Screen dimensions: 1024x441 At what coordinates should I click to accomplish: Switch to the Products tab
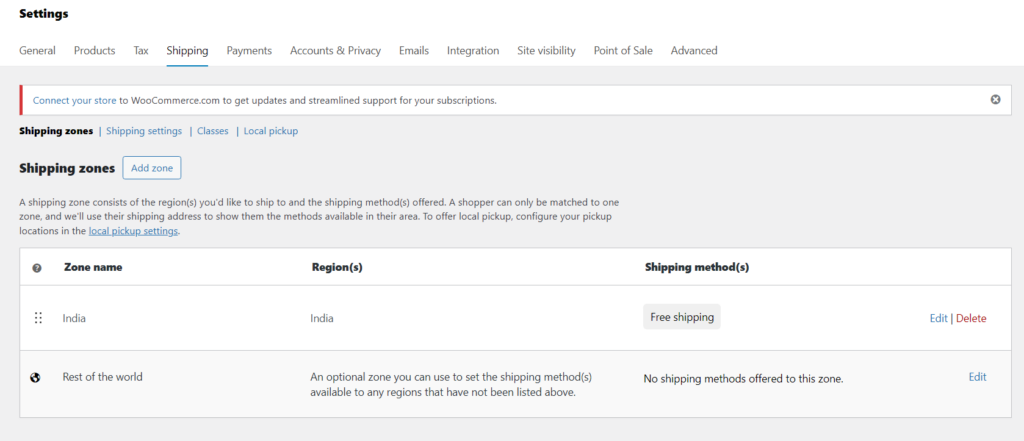tap(95, 50)
